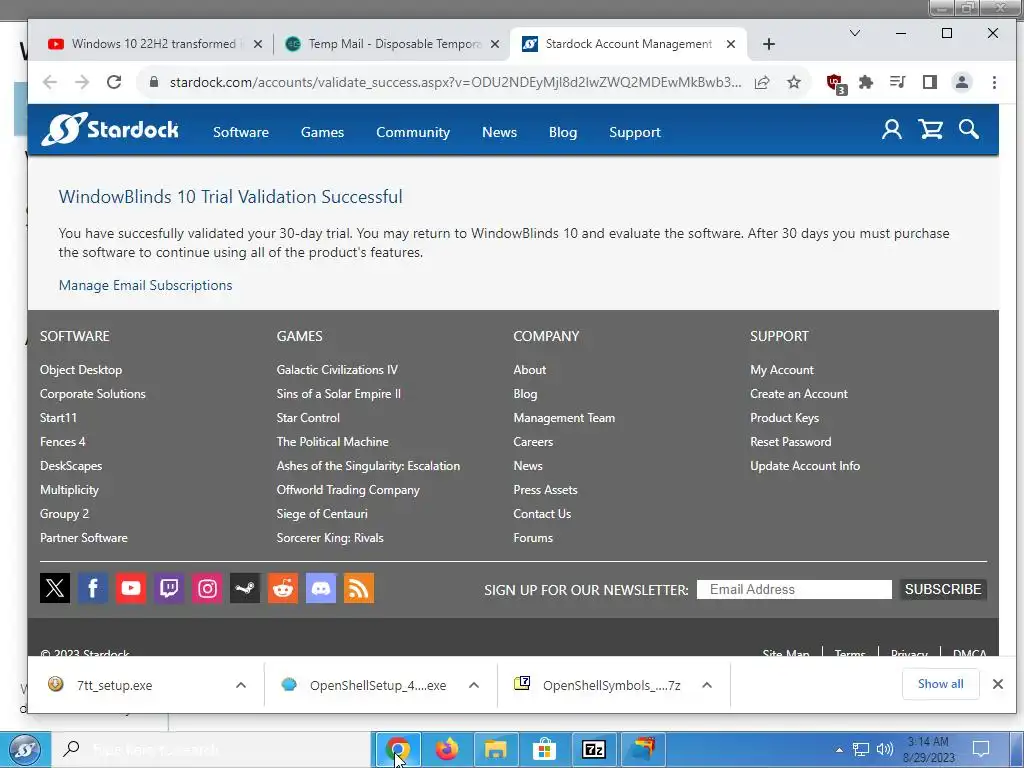Open the News menu in header
The width and height of the screenshot is (1024, 768).
[500, 132]
